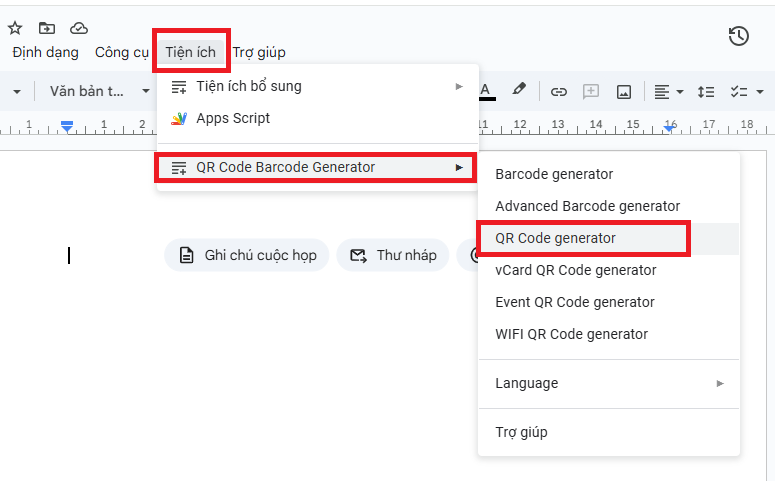Select the highlighter pen color tool
775x481 pixels.
coord(519,90)
